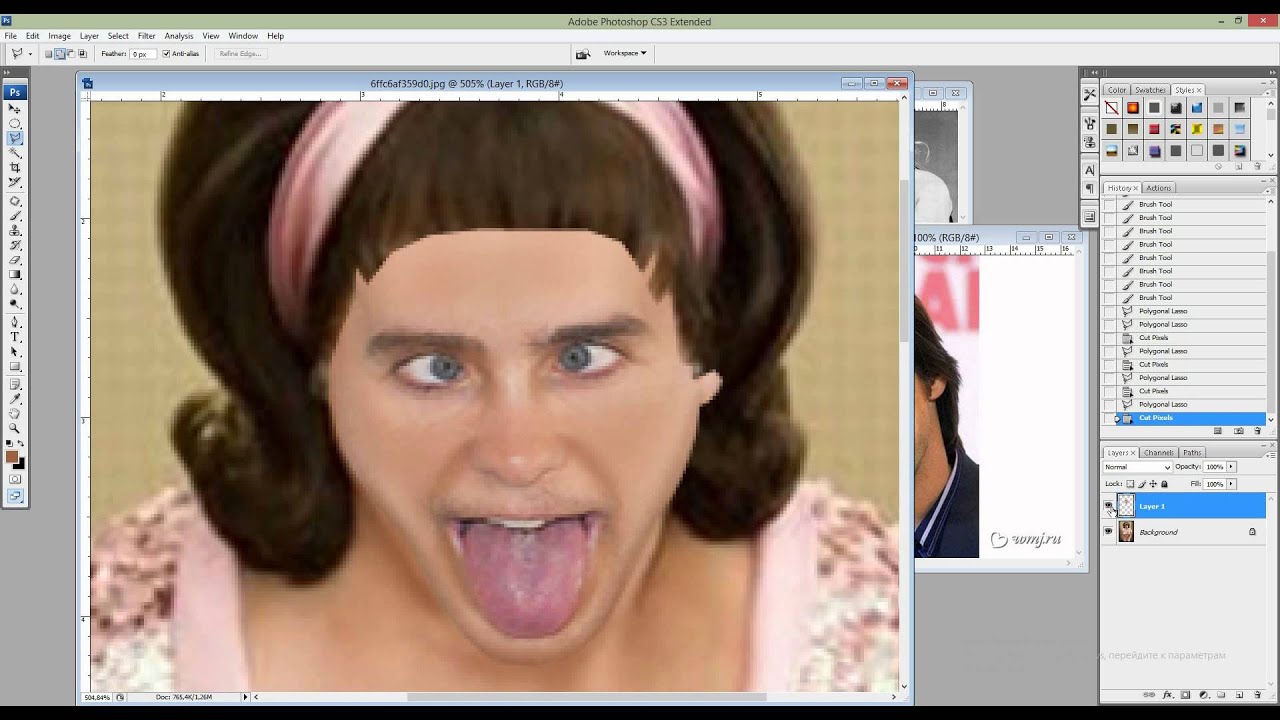Add a layer style via fx icon

1167,695
